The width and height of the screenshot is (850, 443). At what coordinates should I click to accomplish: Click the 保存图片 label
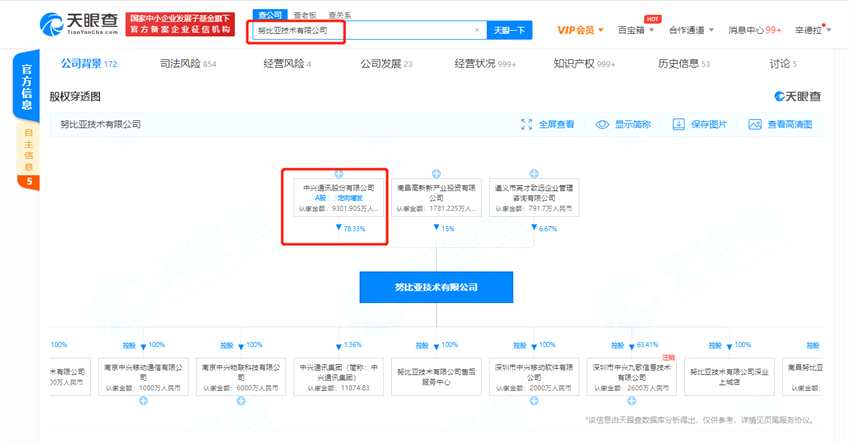[709, 124]
